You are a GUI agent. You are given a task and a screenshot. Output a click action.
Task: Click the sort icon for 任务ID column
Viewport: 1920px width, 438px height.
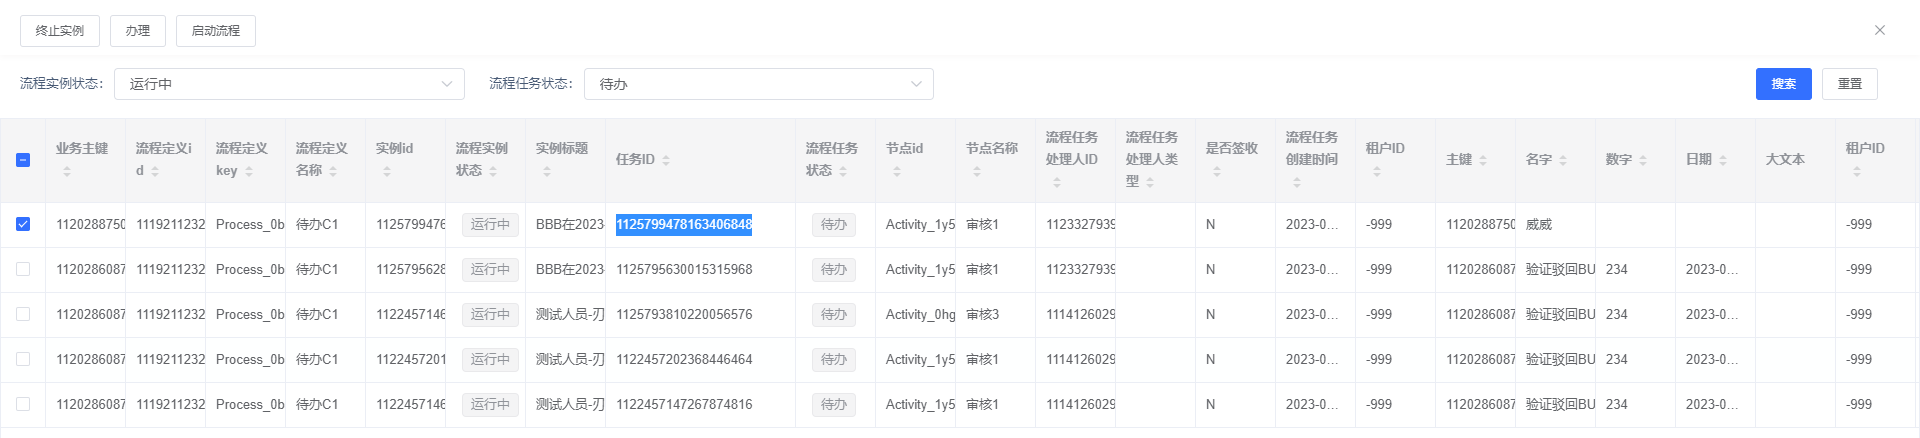click(666, 160)
